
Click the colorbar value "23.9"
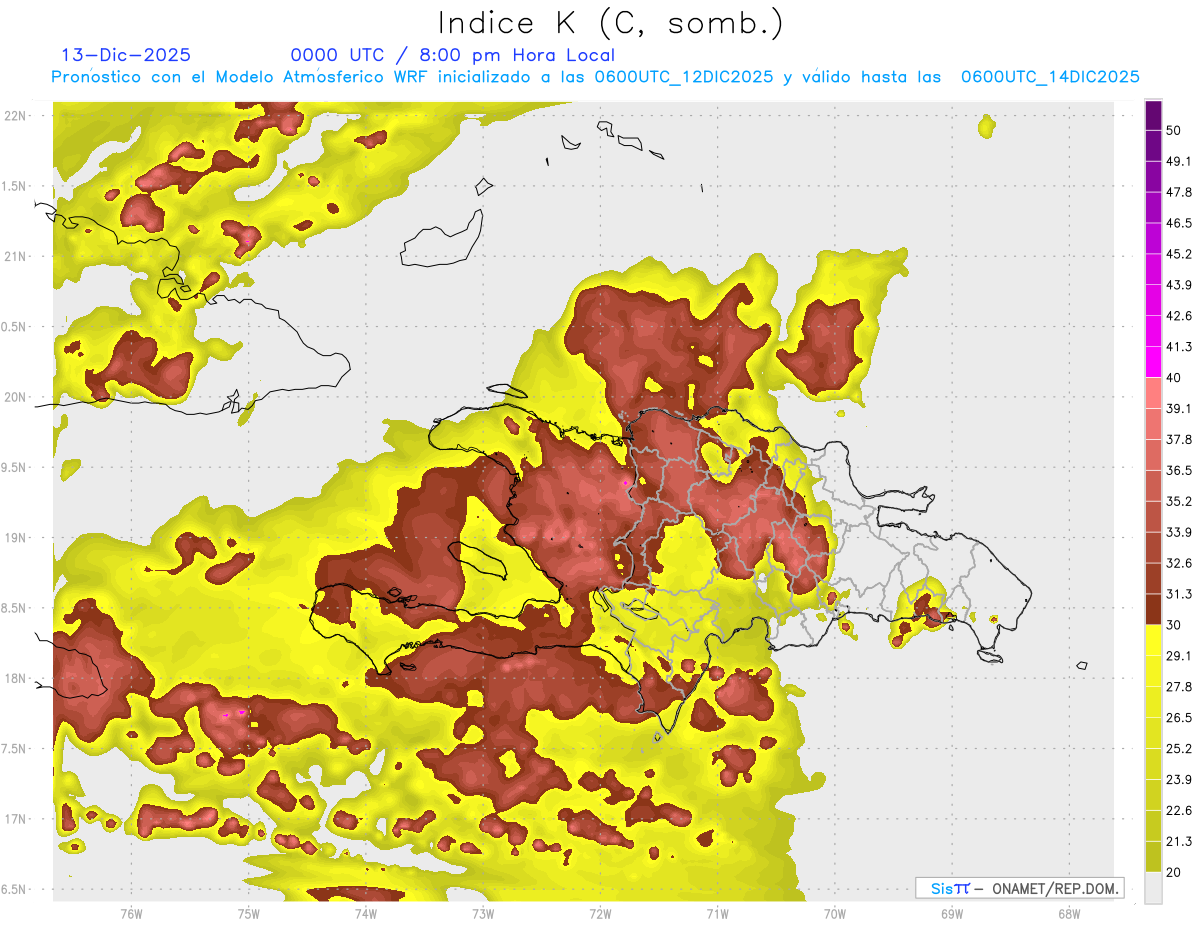click(1179, 779)
